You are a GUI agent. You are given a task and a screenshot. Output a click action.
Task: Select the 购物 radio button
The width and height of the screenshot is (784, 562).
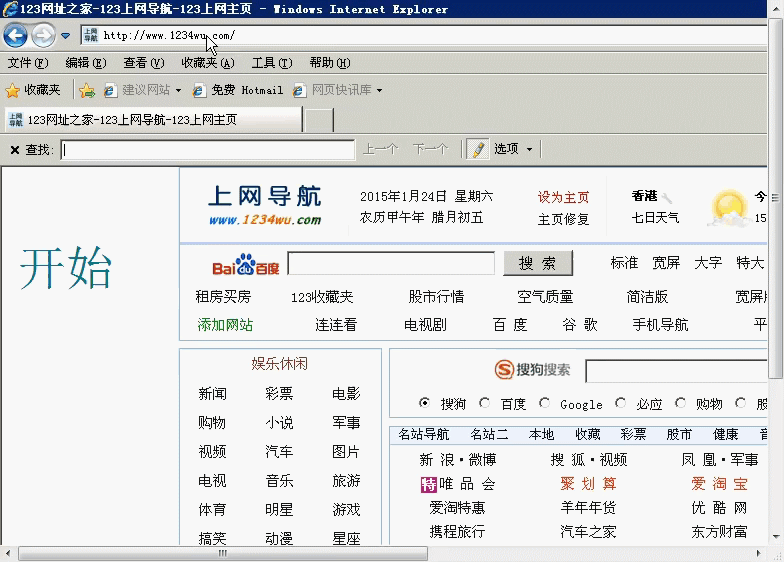pyautogui.click(x=680, y=402)
